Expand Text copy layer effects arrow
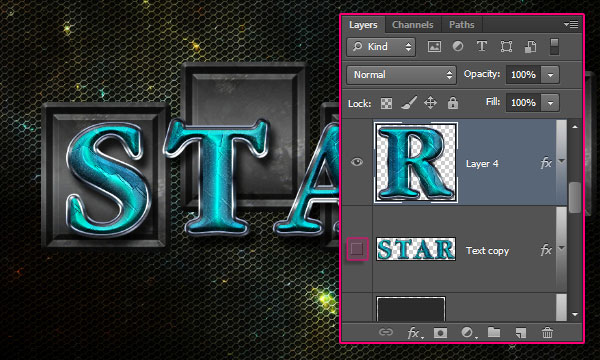The image size is (600, 360). point(561,248)
